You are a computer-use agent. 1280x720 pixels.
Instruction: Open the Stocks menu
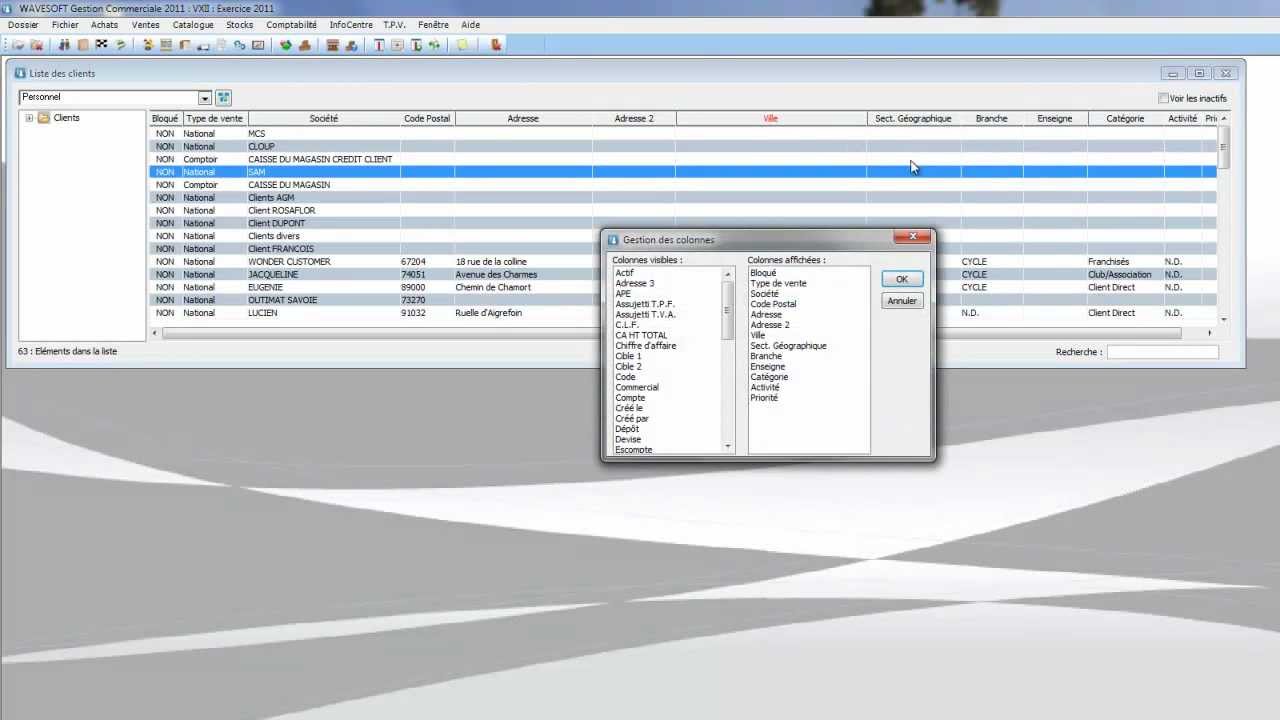coord(240,25)
